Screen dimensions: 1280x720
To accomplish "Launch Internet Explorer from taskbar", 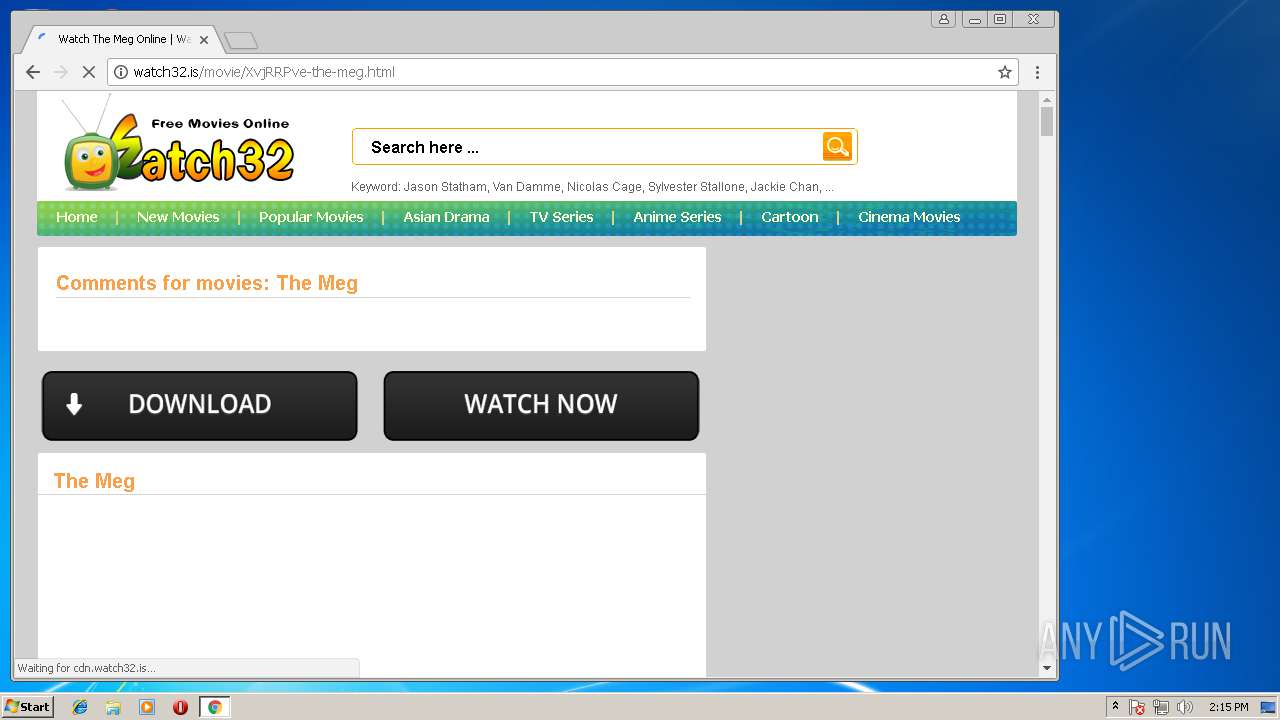I will [x=80, y=707].
